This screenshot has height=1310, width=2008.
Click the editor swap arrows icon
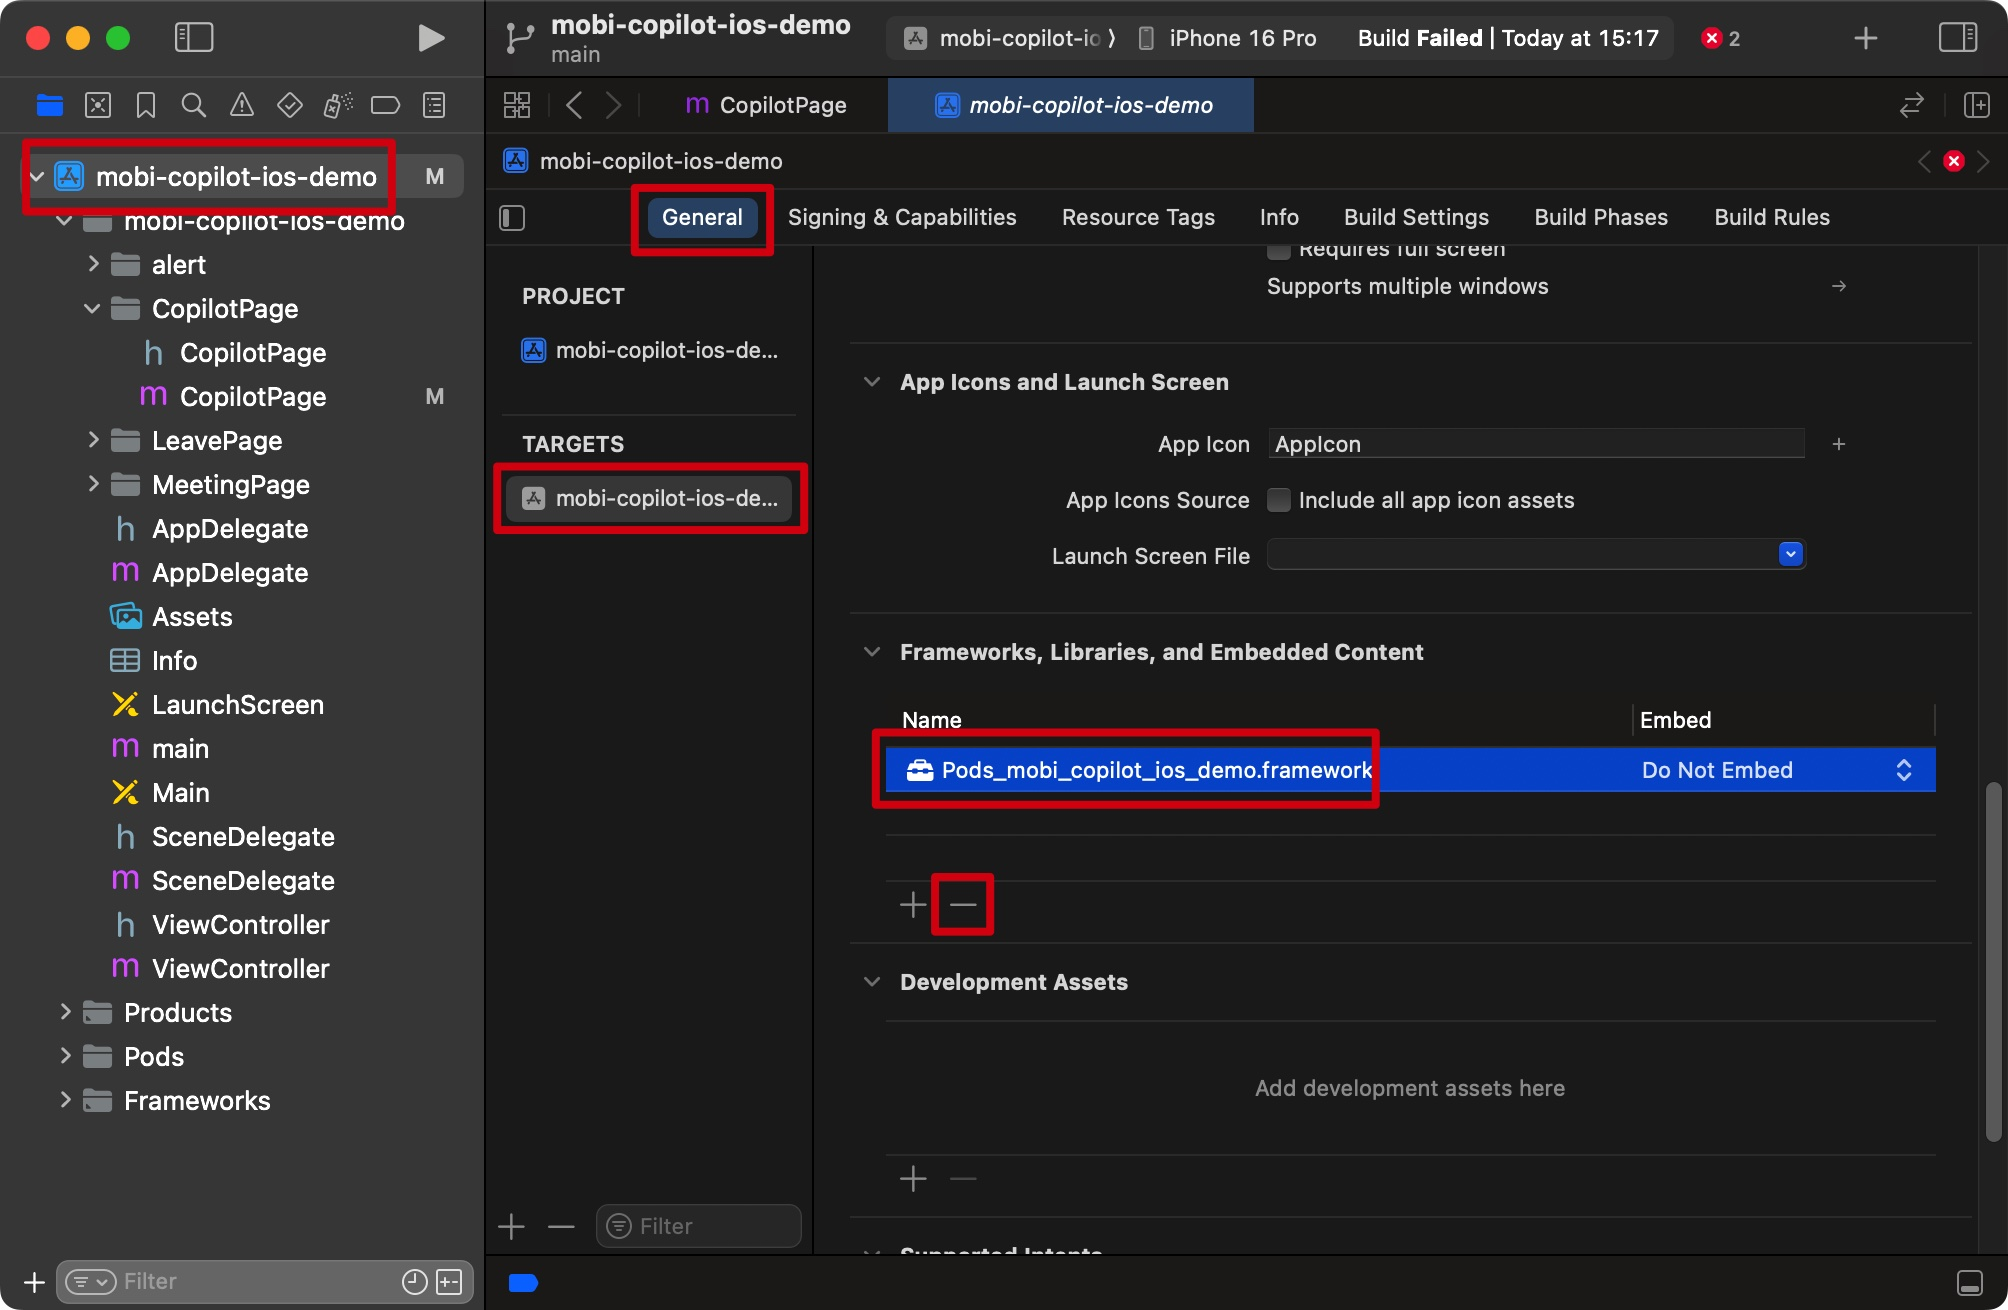(x=1912, y=105)
